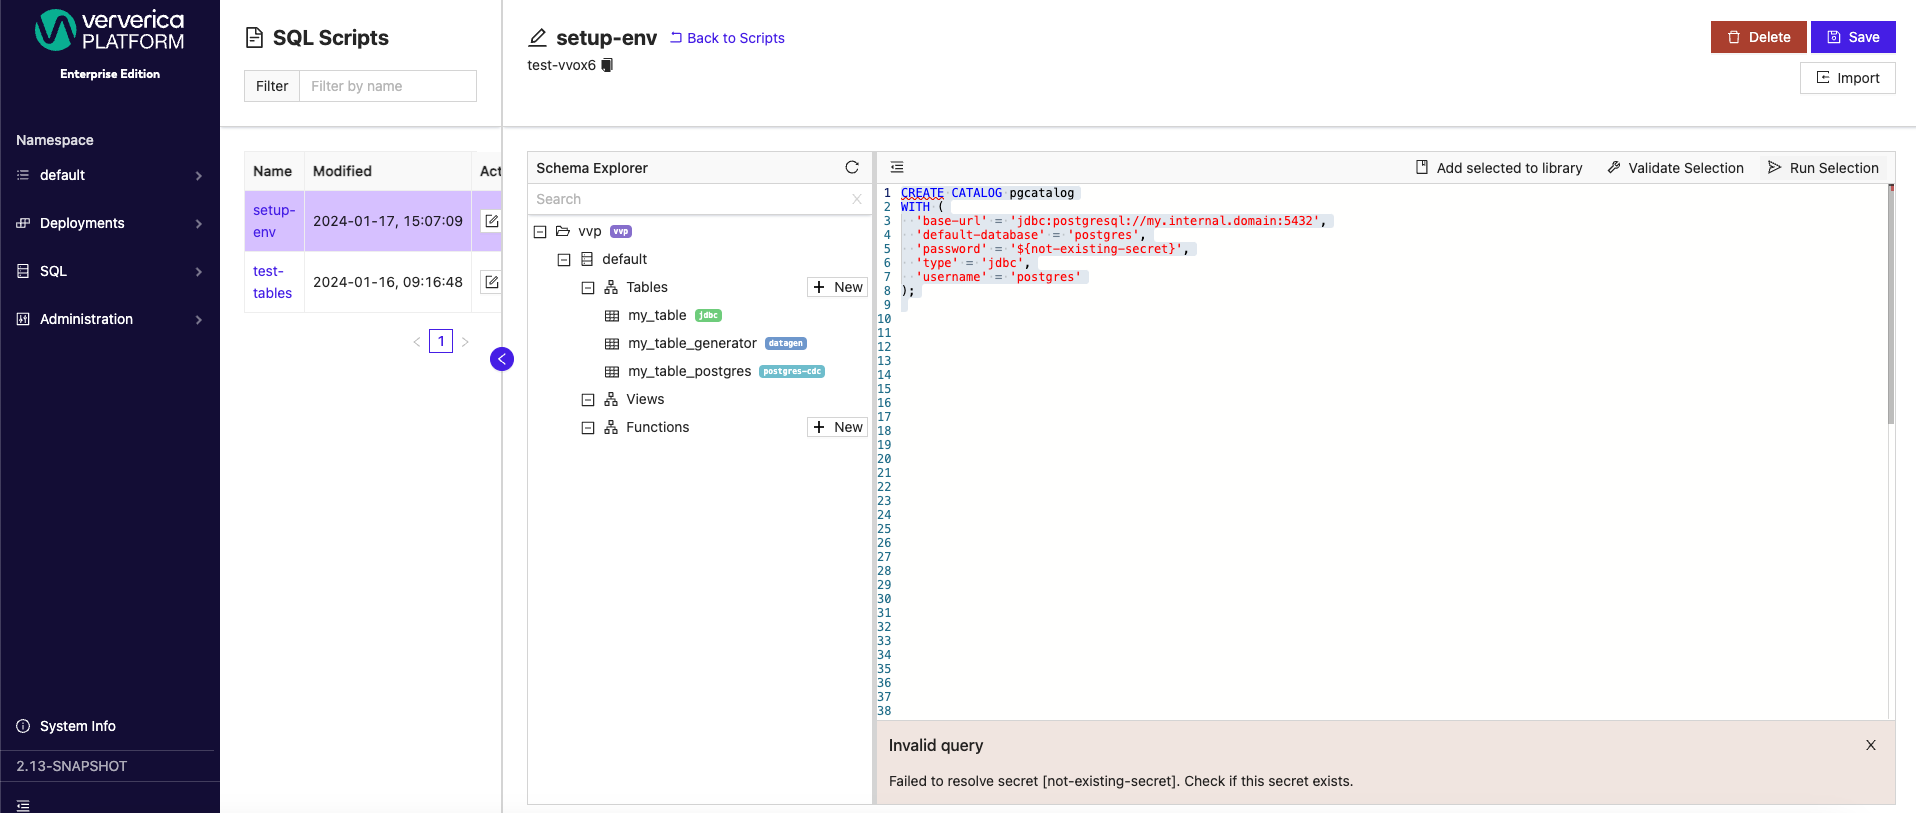Select my_table_postgres in schema tree
1916x813 pixels.
point(689,371)
